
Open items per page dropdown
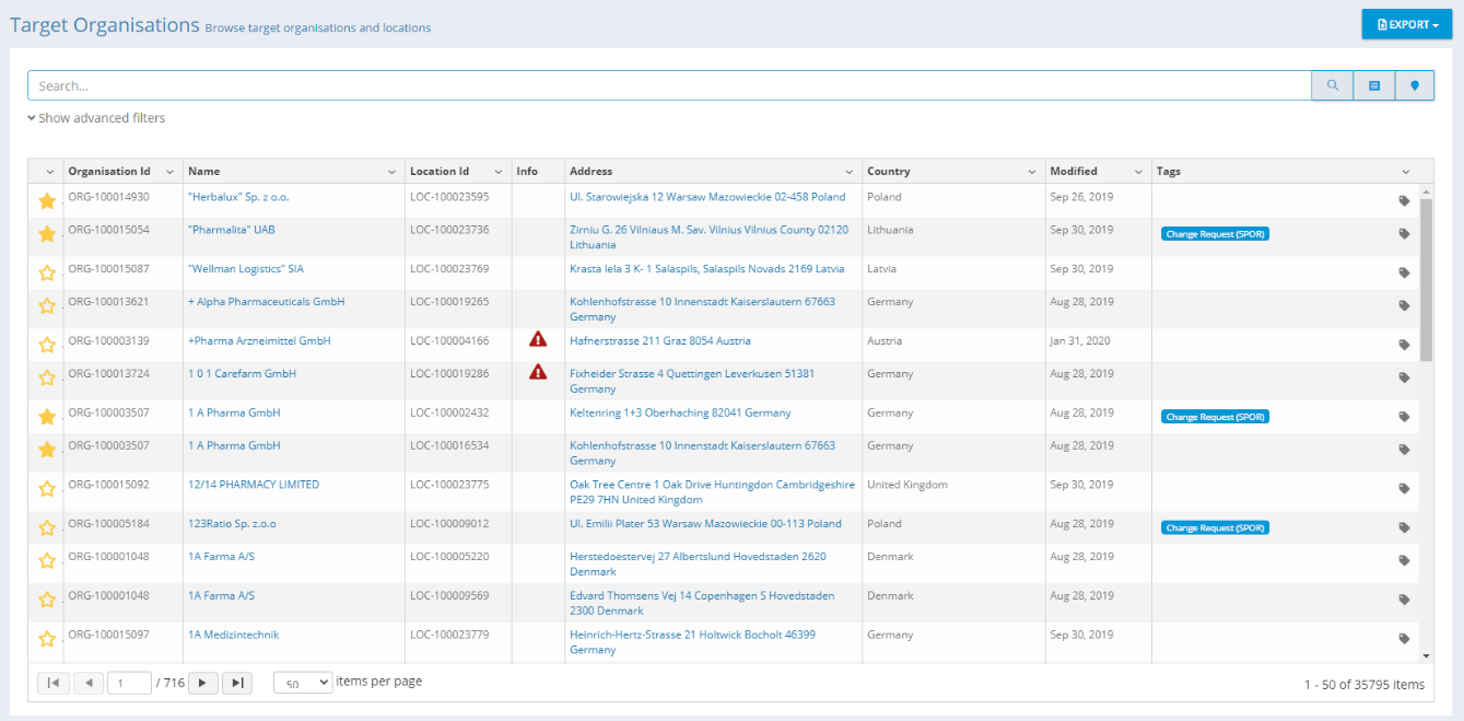[x=302, y=683]
